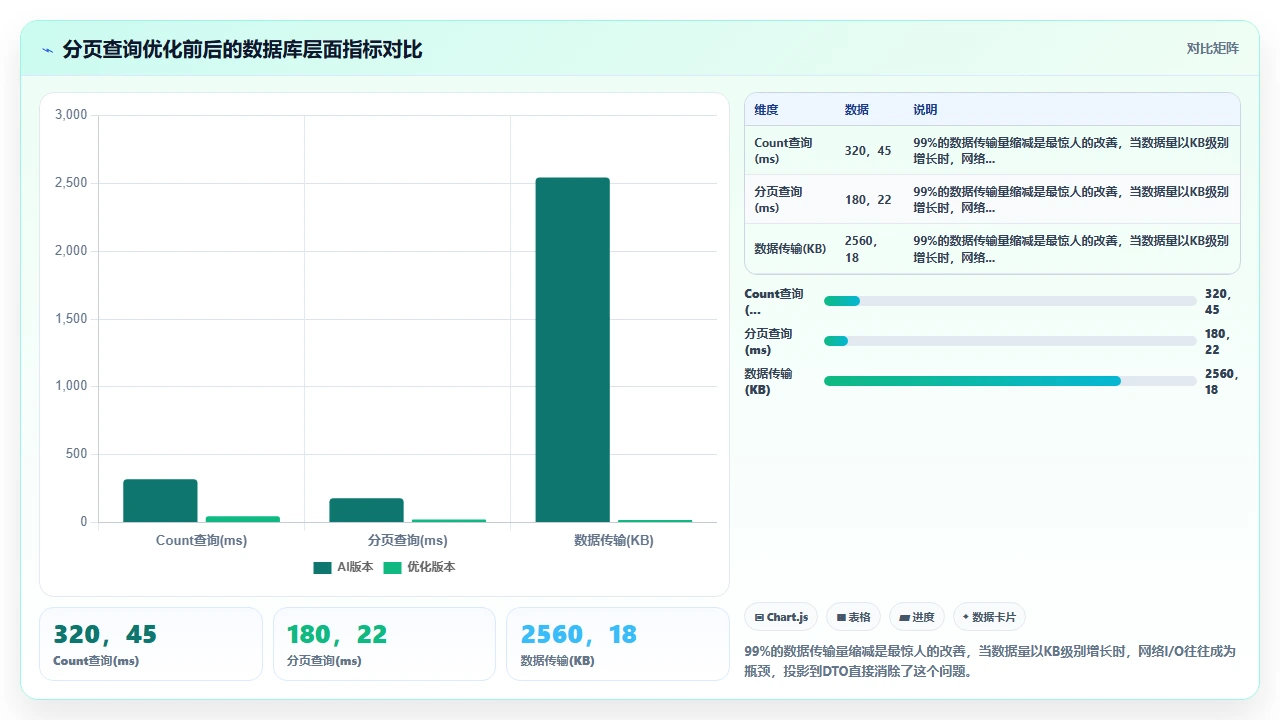Click the page title 分页查询优化前后的数据库层面指标对比
The width and height of the screenshot is (1280, 720).
tap(242, 49)
